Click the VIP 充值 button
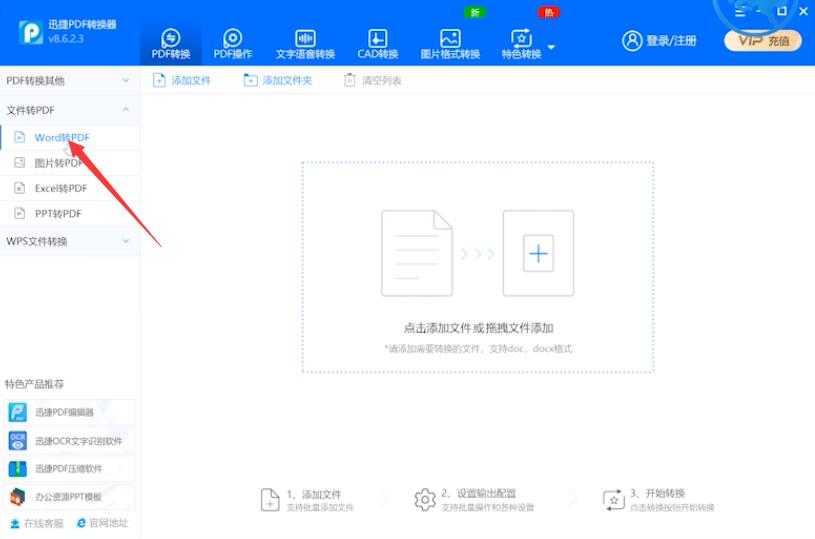The height and width of the screenshot is (539, 815). click(763, 41)
